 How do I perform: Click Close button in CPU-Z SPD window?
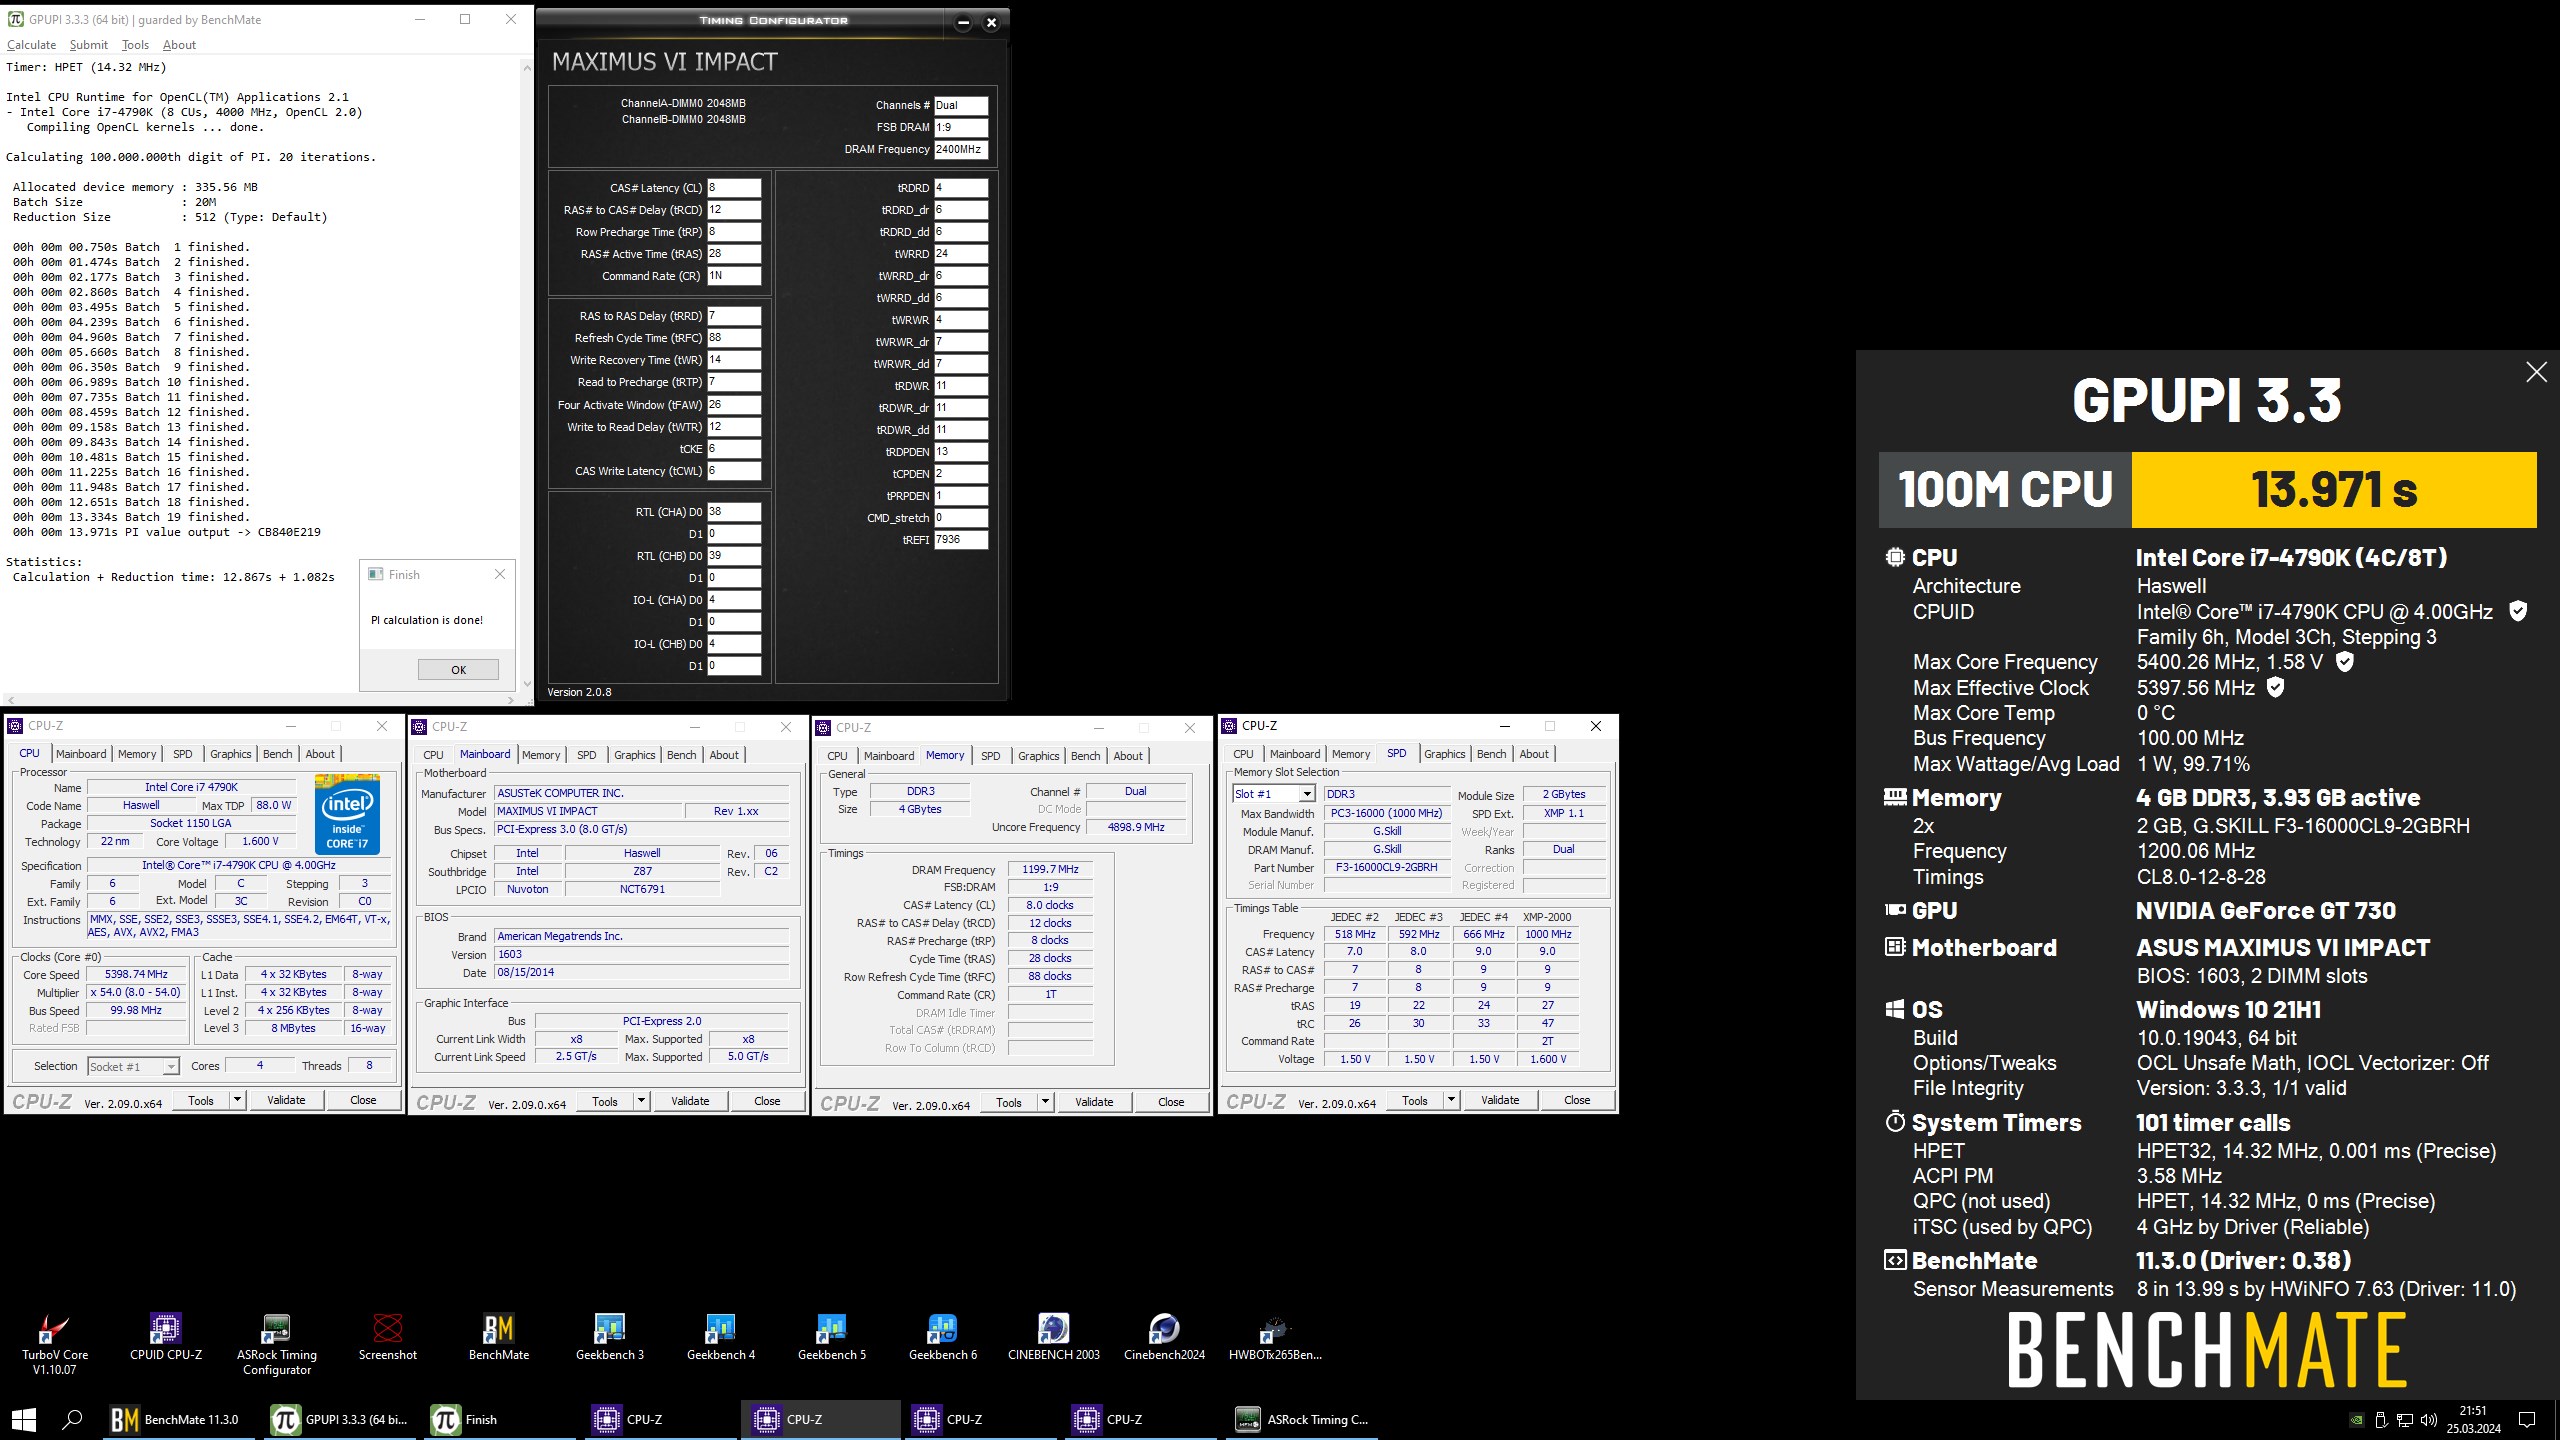pos(1577,1100)
